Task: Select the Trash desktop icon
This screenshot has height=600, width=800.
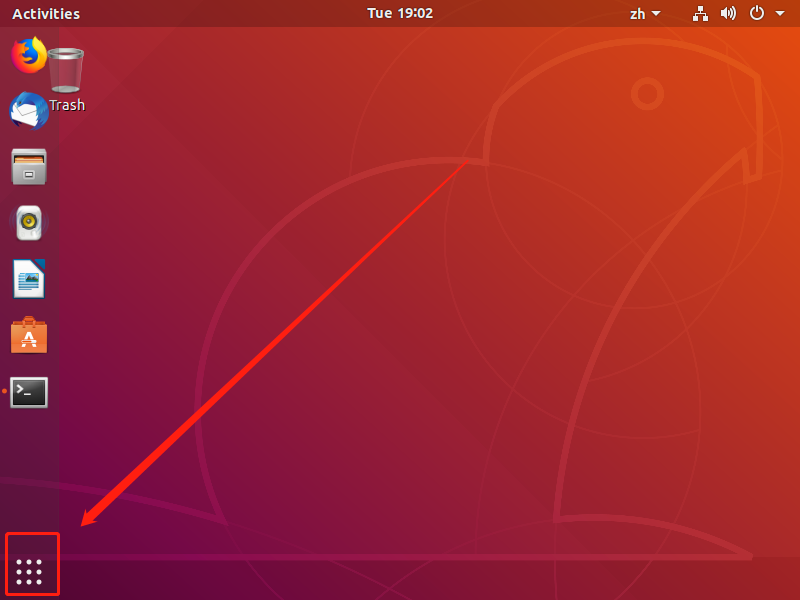Action: 66,80
